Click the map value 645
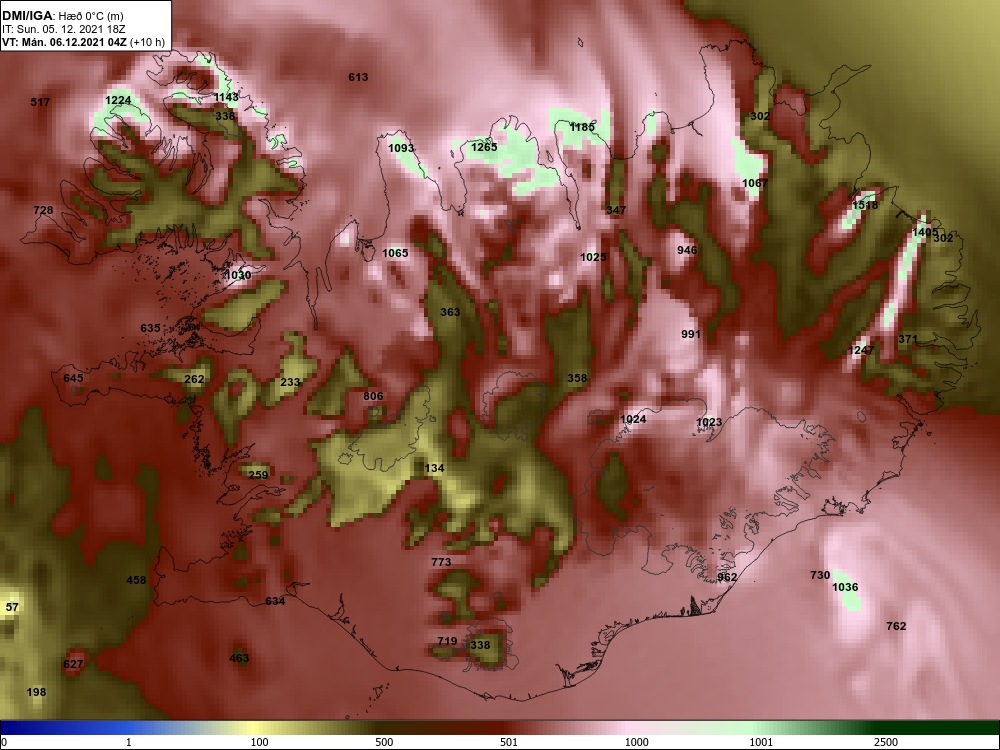The height and width of the screenshot is (750, 1000). (x=73, y=378)
